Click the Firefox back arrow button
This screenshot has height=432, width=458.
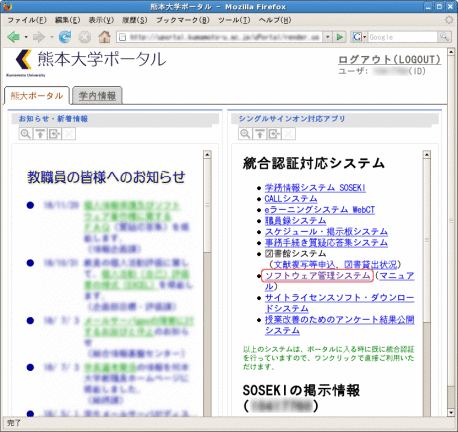click(x=13, y=37)
